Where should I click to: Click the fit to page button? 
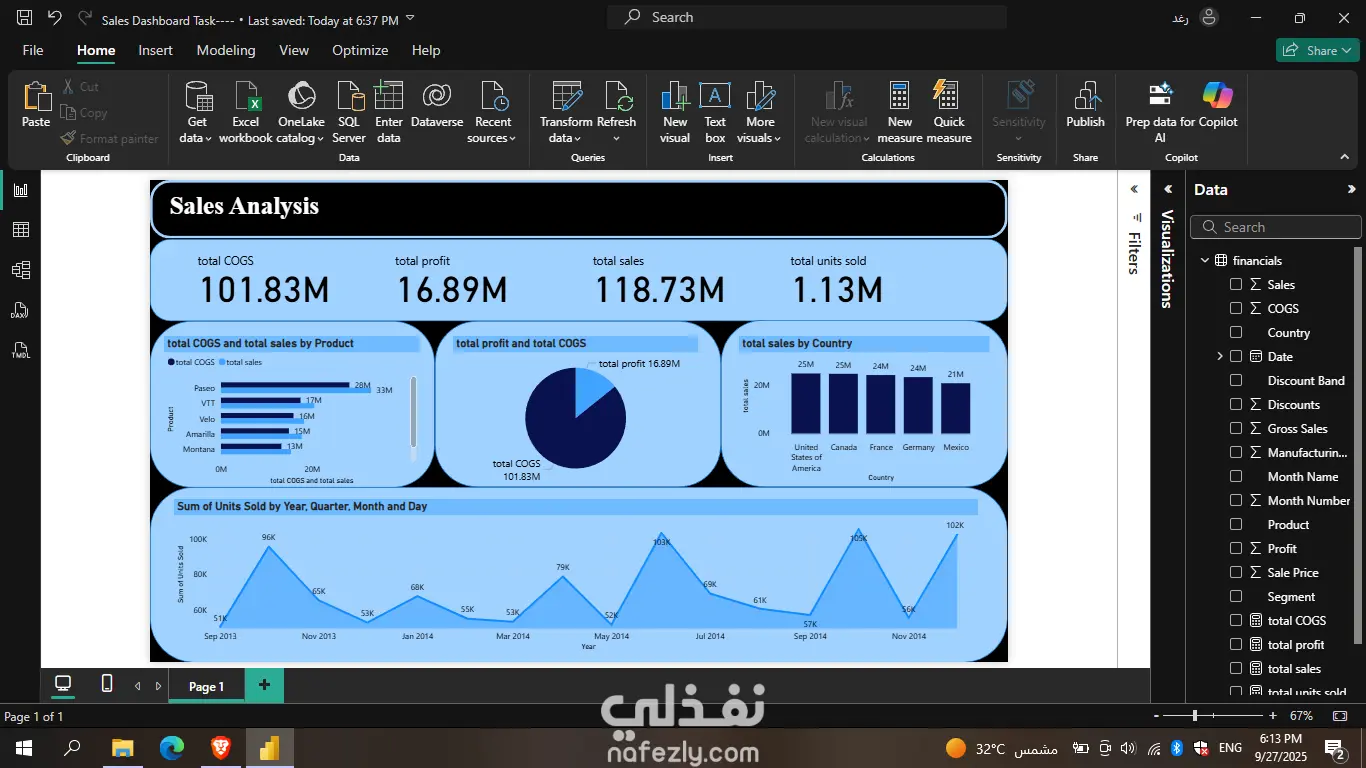click(x=1340, y=716)
